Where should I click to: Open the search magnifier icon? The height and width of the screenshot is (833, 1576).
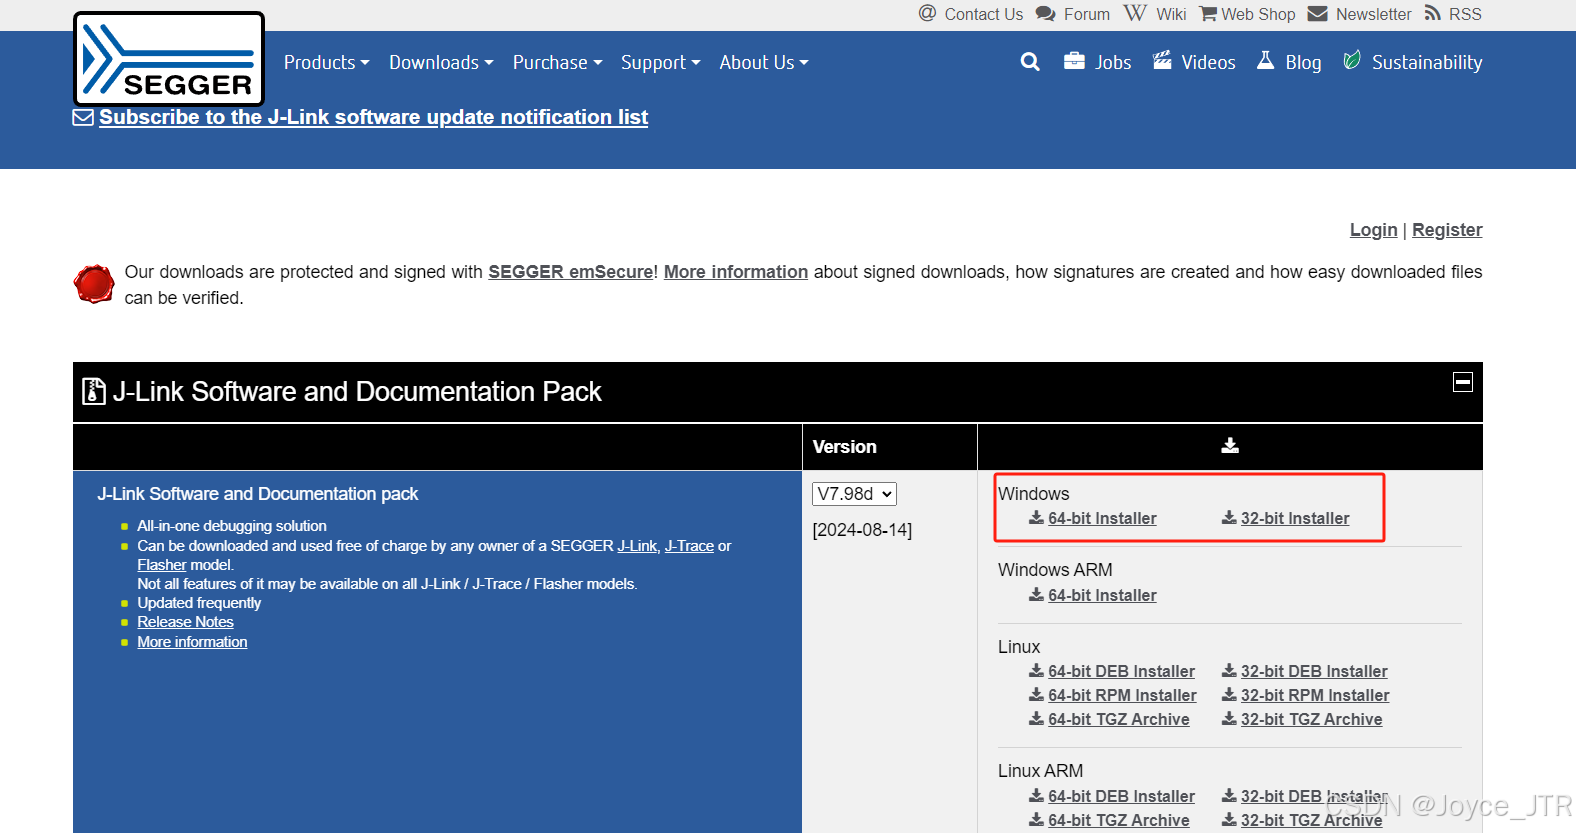click(x=1030, y=62)
